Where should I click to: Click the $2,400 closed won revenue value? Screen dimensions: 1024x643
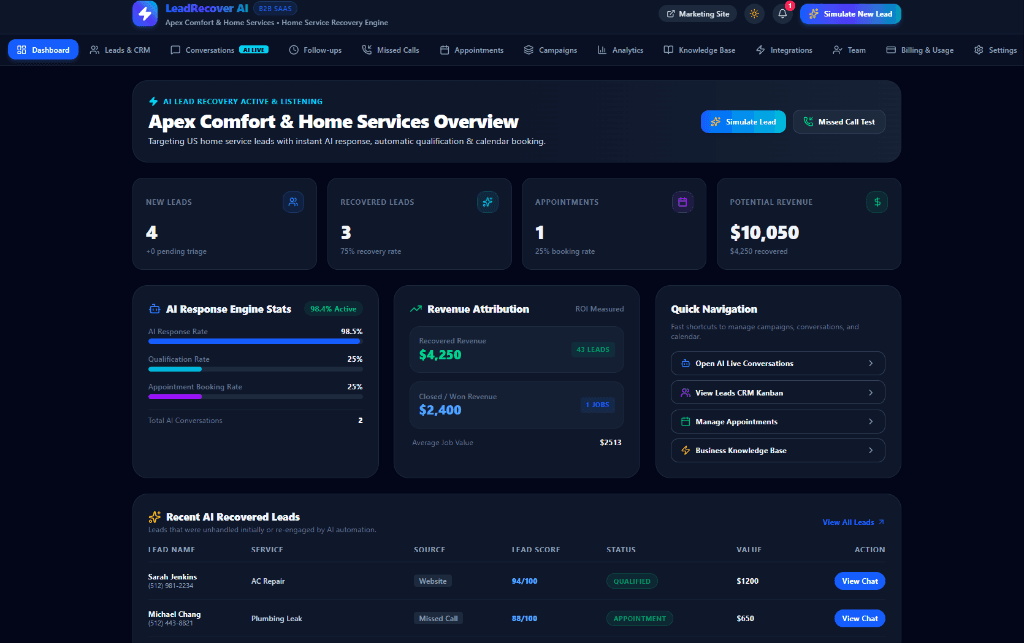[x=440, y=411]
